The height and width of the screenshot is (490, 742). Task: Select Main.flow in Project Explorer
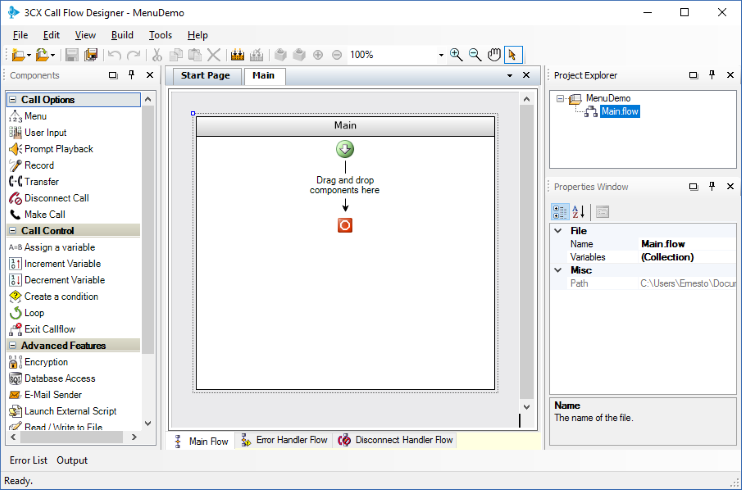pos(620,112)
